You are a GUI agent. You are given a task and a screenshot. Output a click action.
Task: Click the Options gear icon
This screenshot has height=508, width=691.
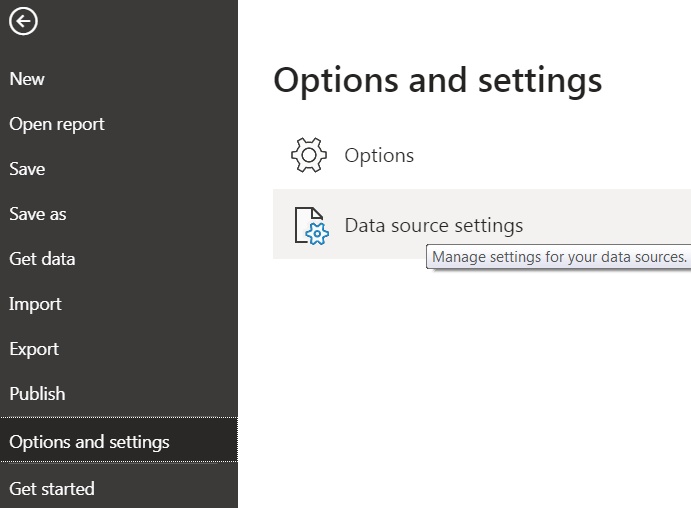point(309,155)
